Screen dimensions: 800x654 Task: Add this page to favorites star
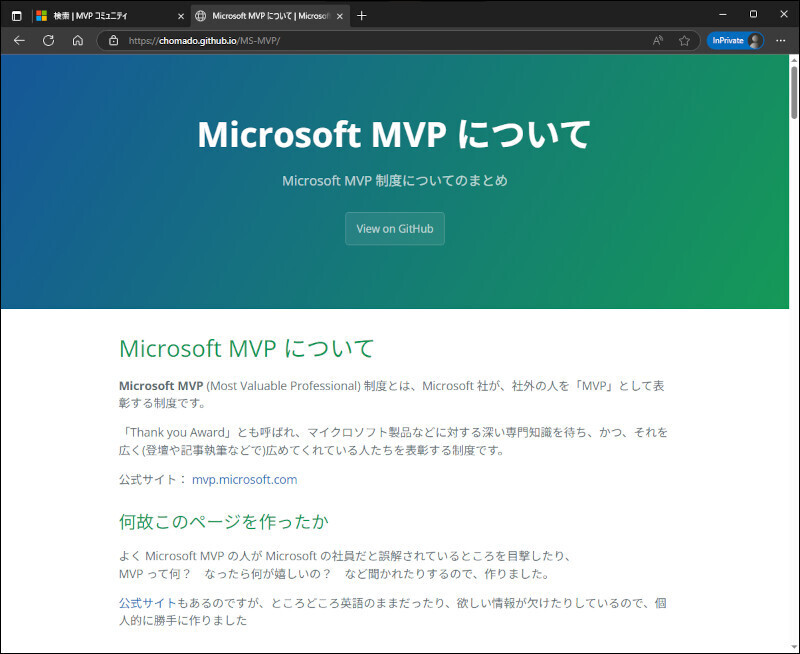(x=684, y=41)
